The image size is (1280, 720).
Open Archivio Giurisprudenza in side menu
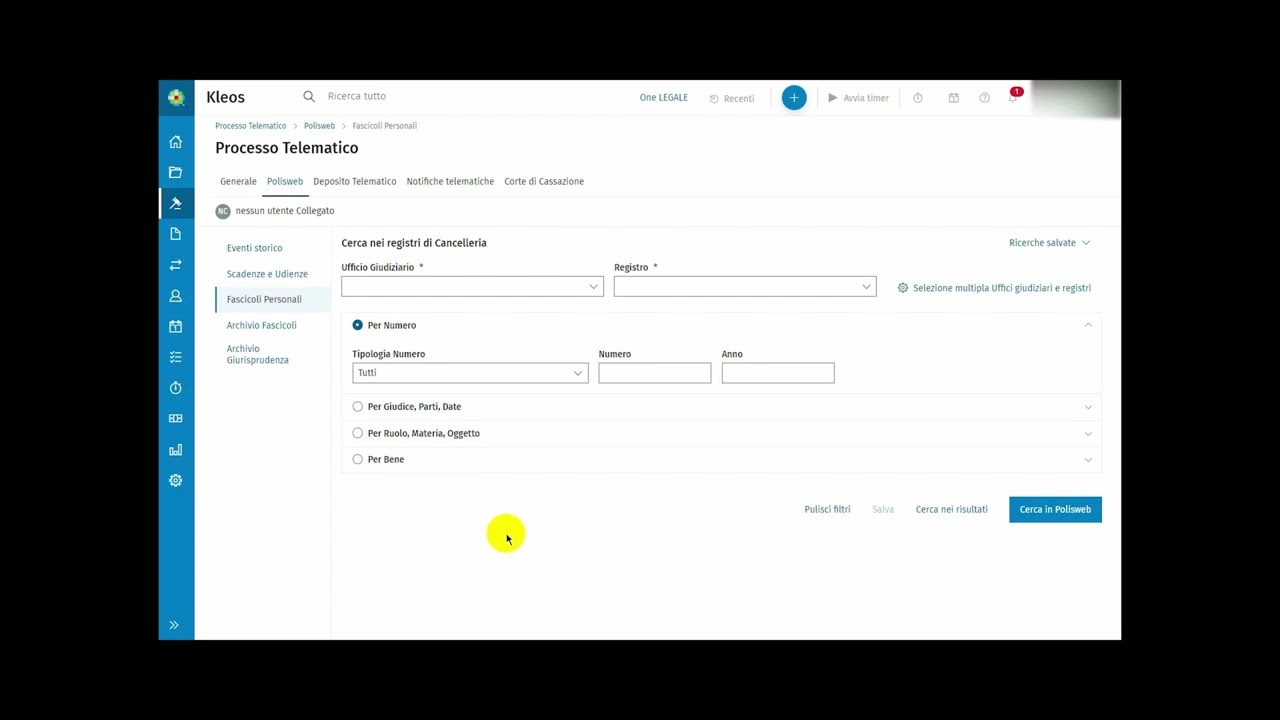(x=258, y=354)
